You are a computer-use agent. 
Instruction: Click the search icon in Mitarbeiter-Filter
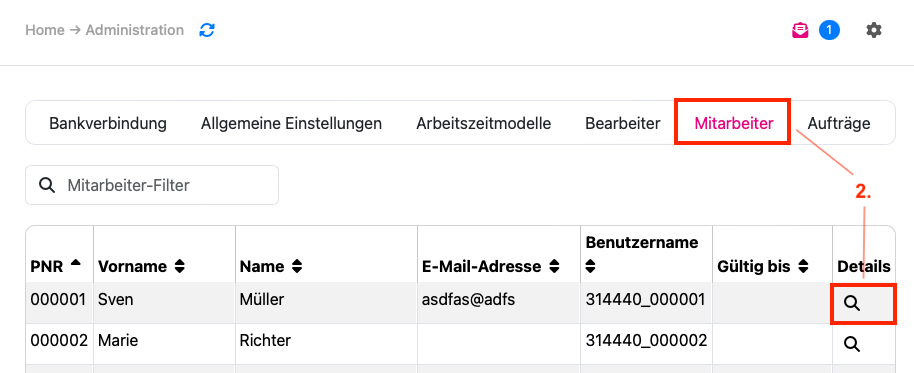pos(47,185)
